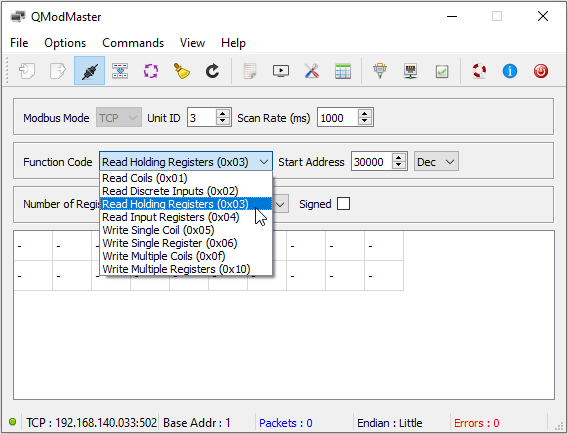
Task: Open the Options menu
Action: coord(65,43)
